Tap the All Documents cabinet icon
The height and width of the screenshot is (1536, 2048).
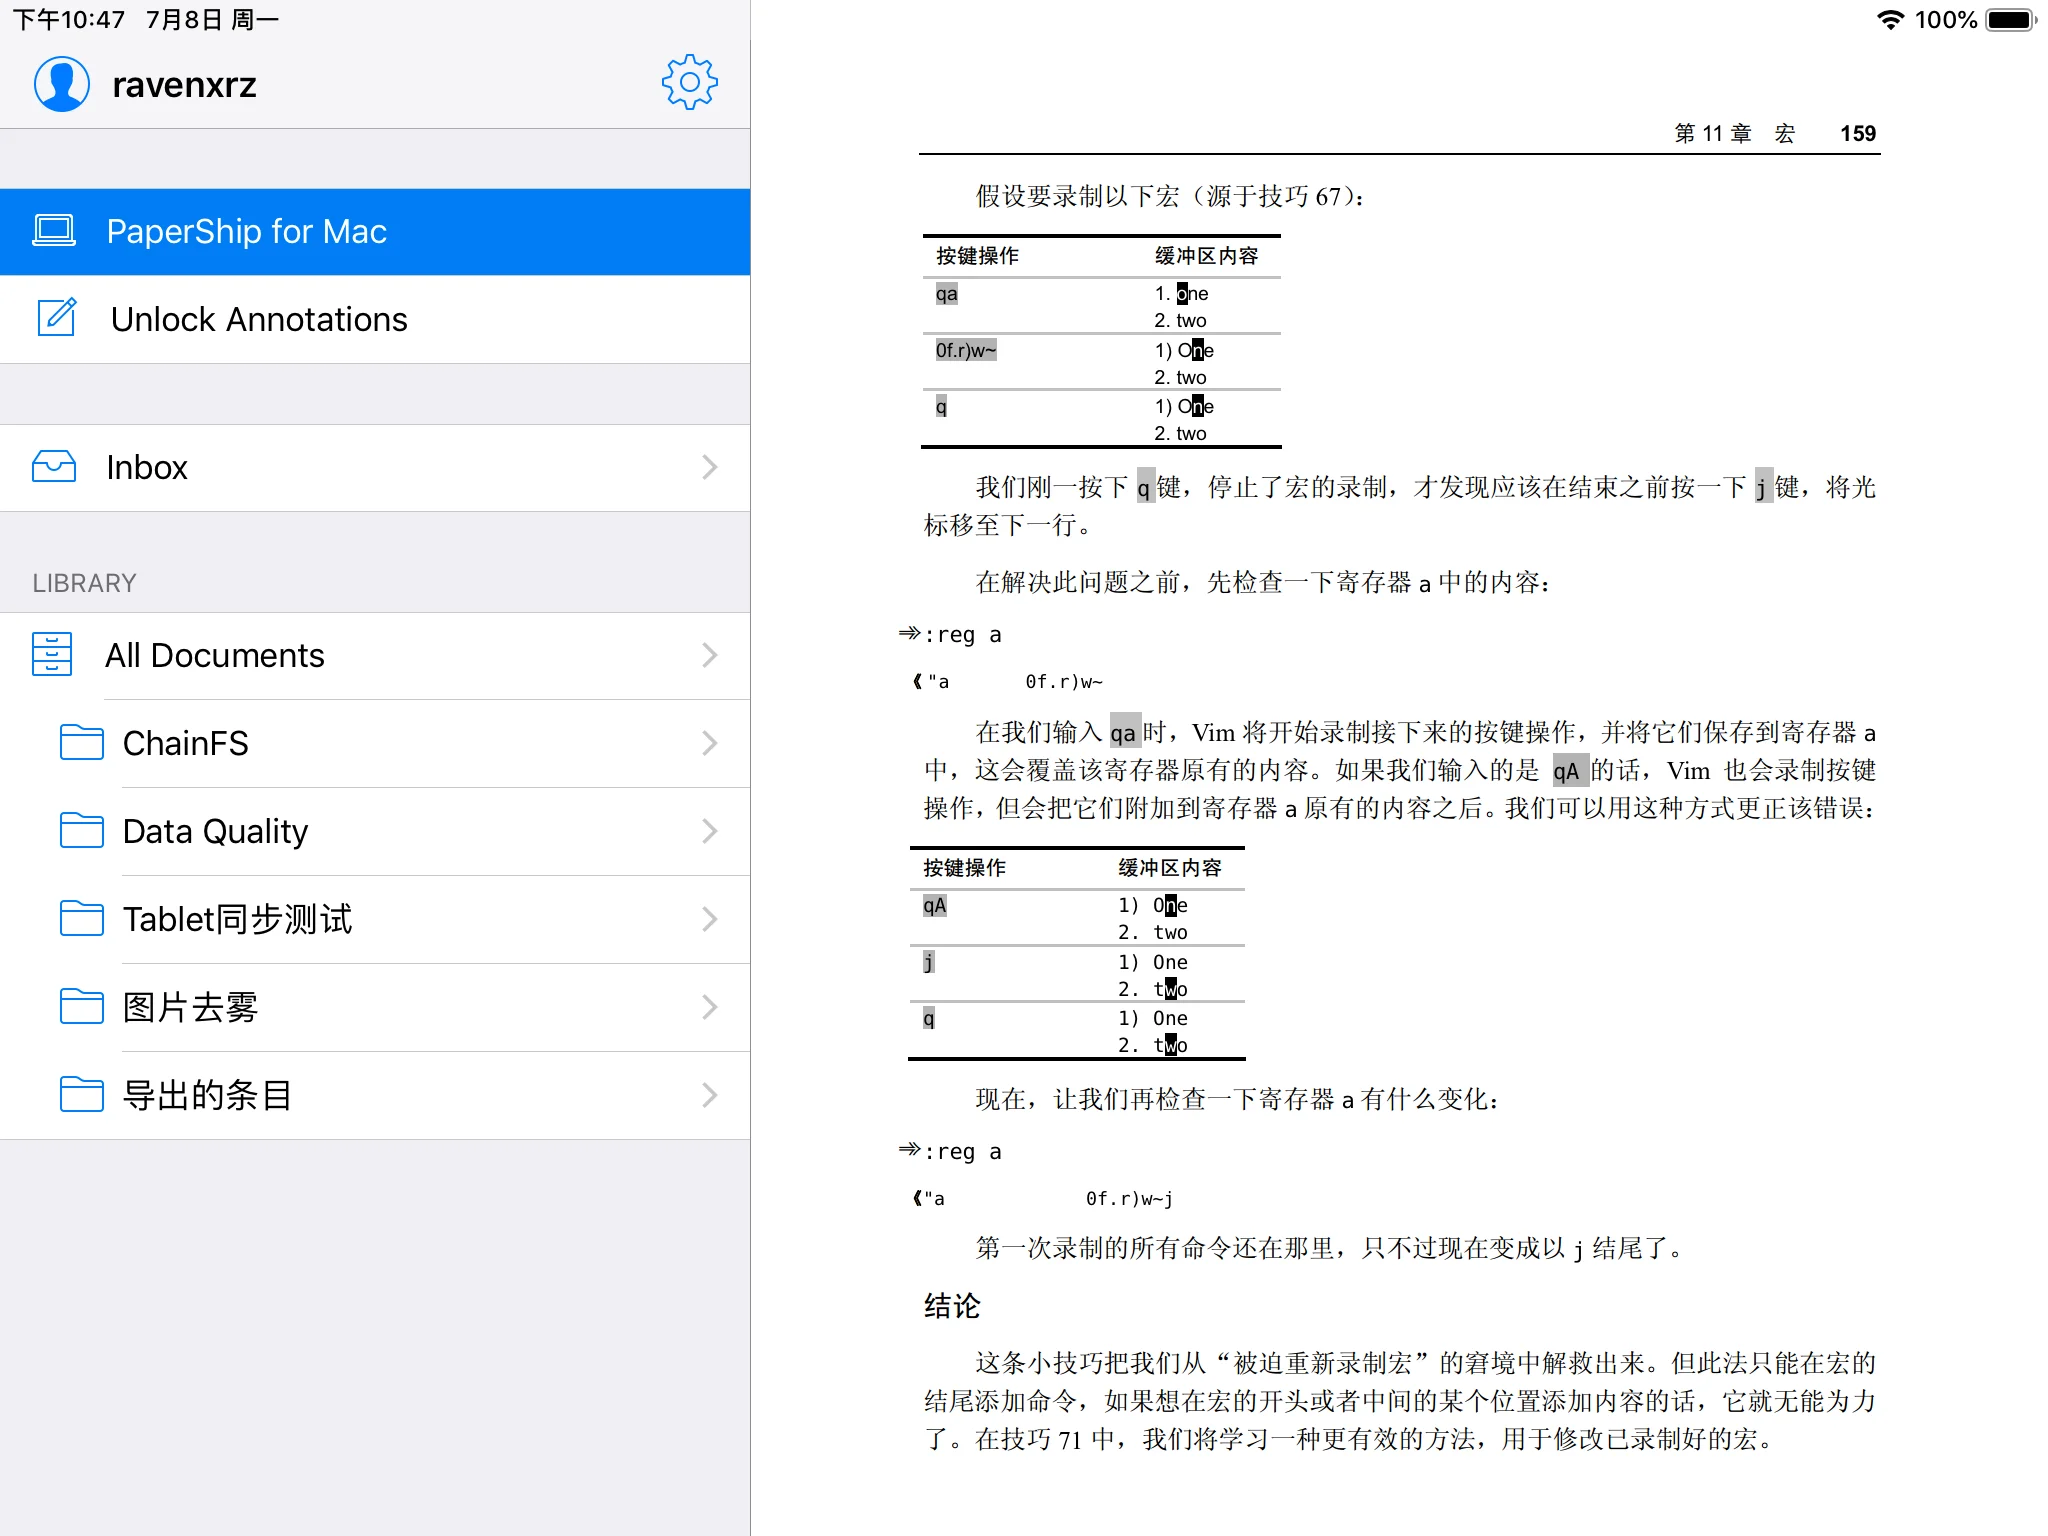click(52, 655)
